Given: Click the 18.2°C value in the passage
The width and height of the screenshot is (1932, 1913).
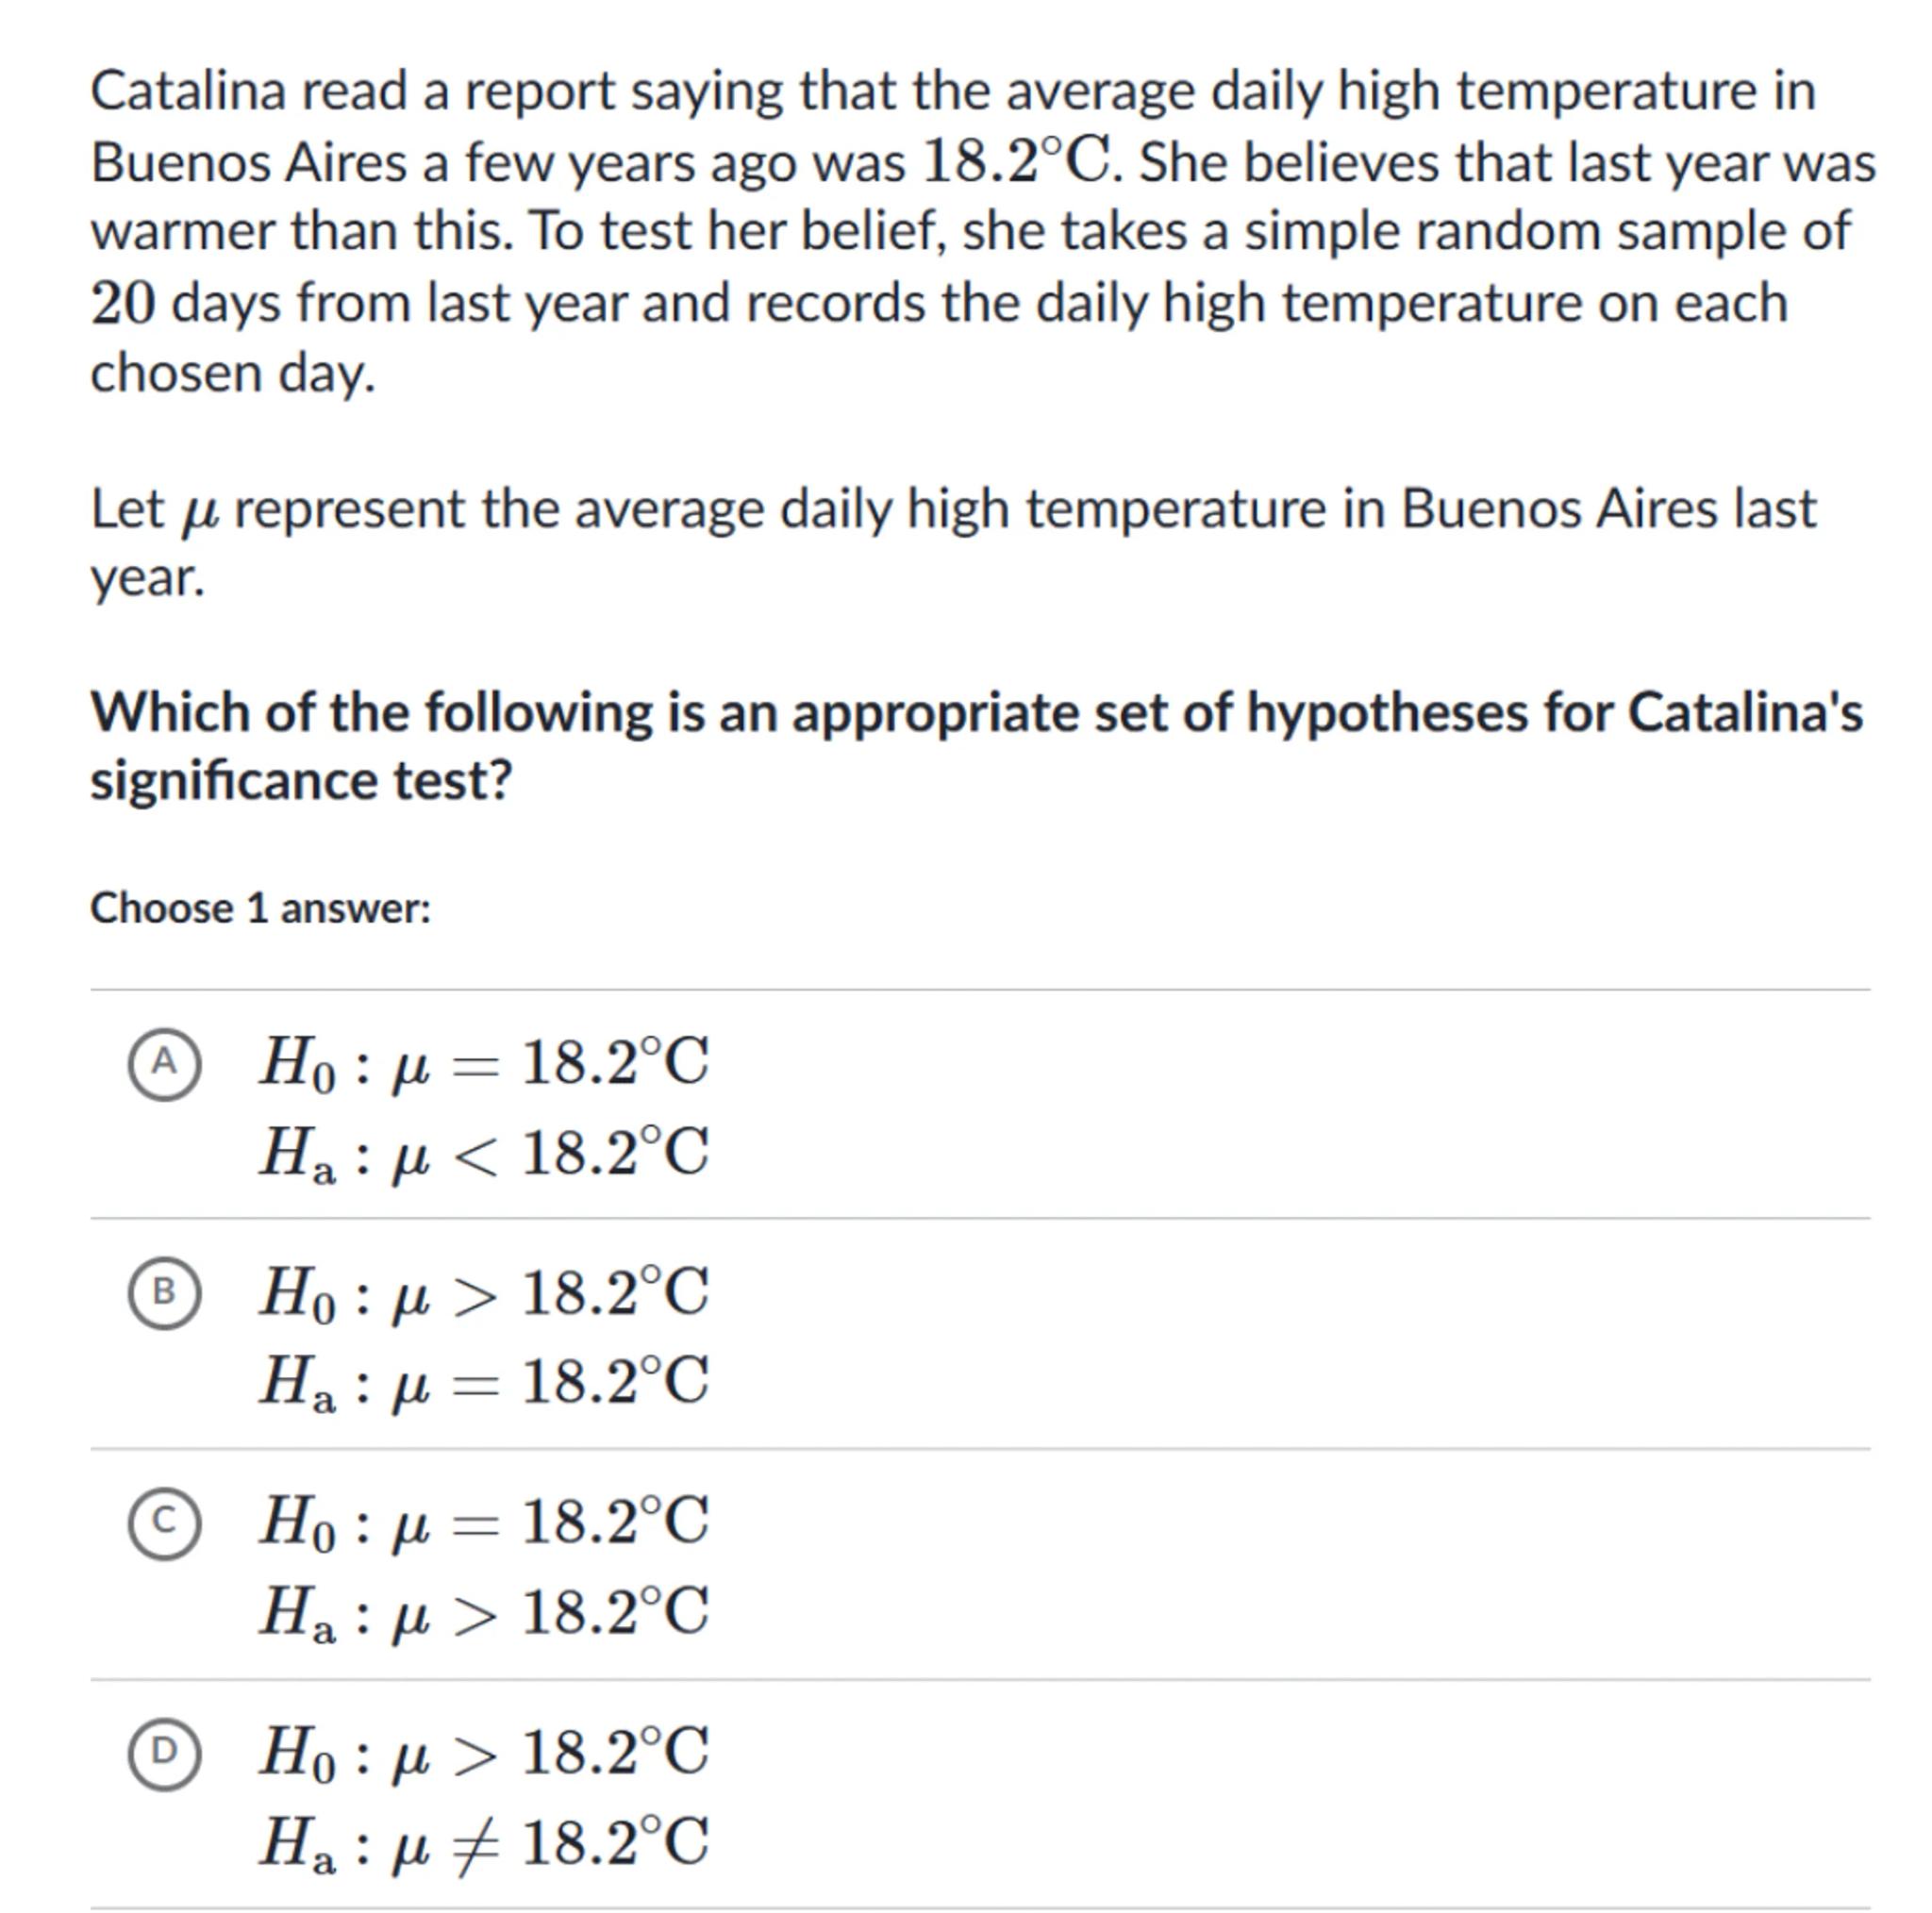Looking at the screenshot, I should pyautogui.click(x=1016, y=162).
